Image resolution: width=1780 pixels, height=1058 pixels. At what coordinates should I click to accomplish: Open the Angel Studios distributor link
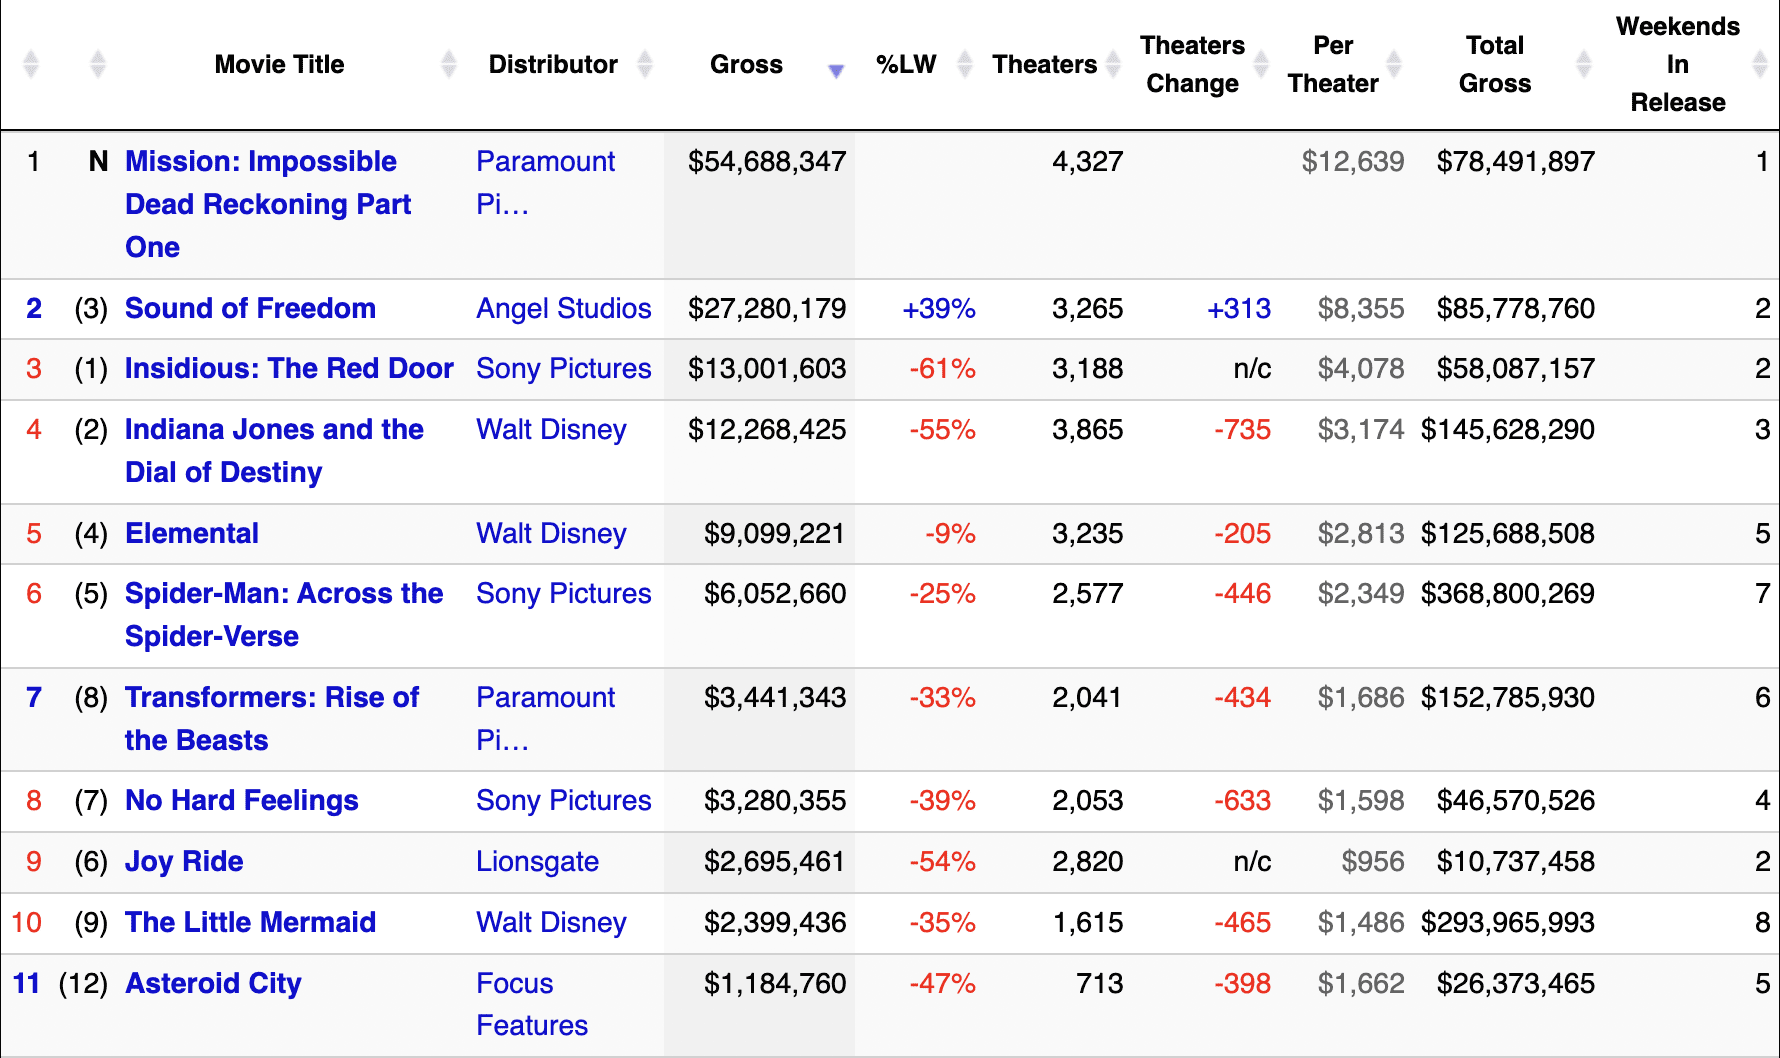(x=563, y=309)
